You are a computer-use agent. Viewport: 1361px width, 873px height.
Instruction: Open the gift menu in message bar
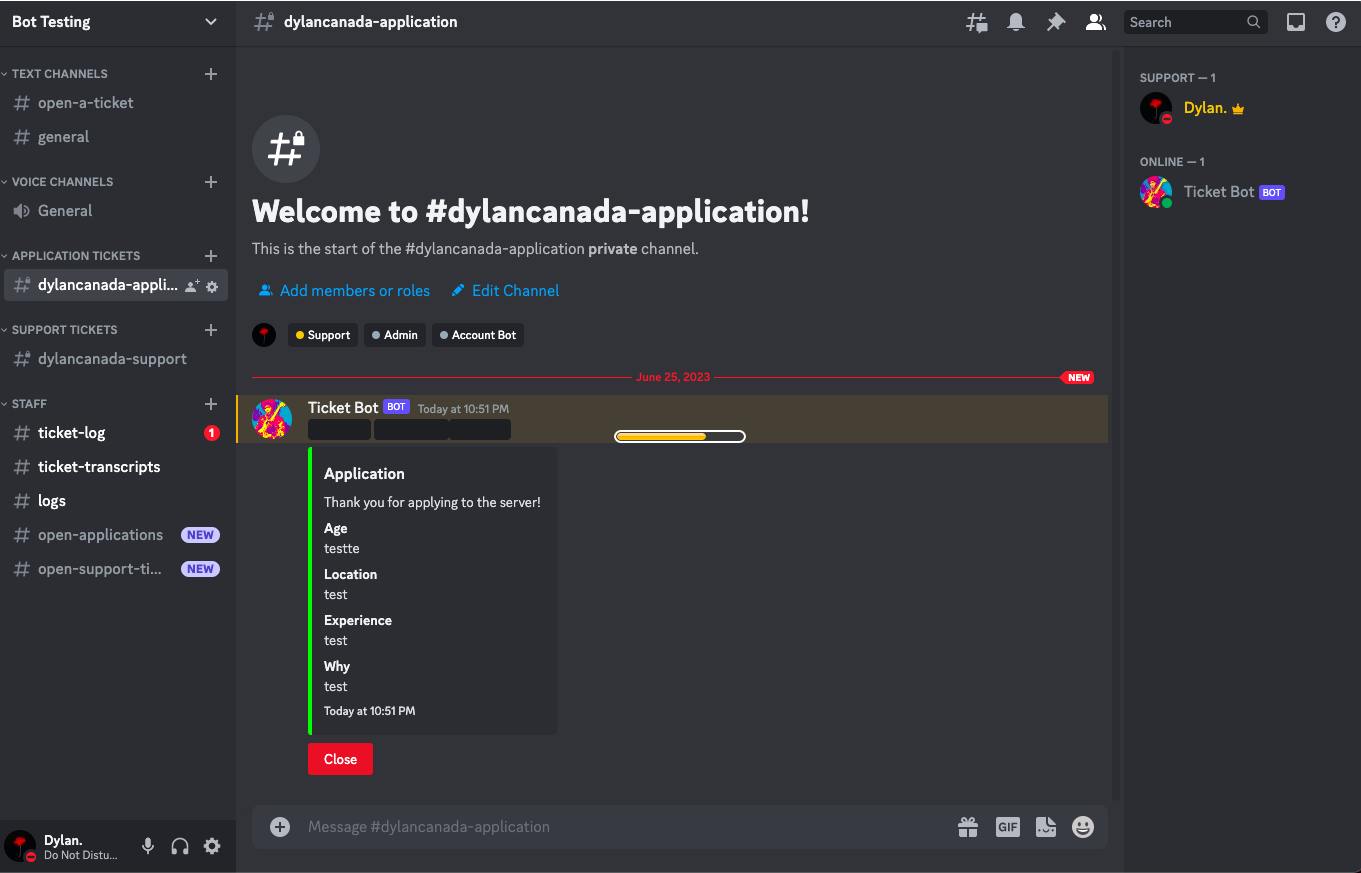click(x=968, y=827)
